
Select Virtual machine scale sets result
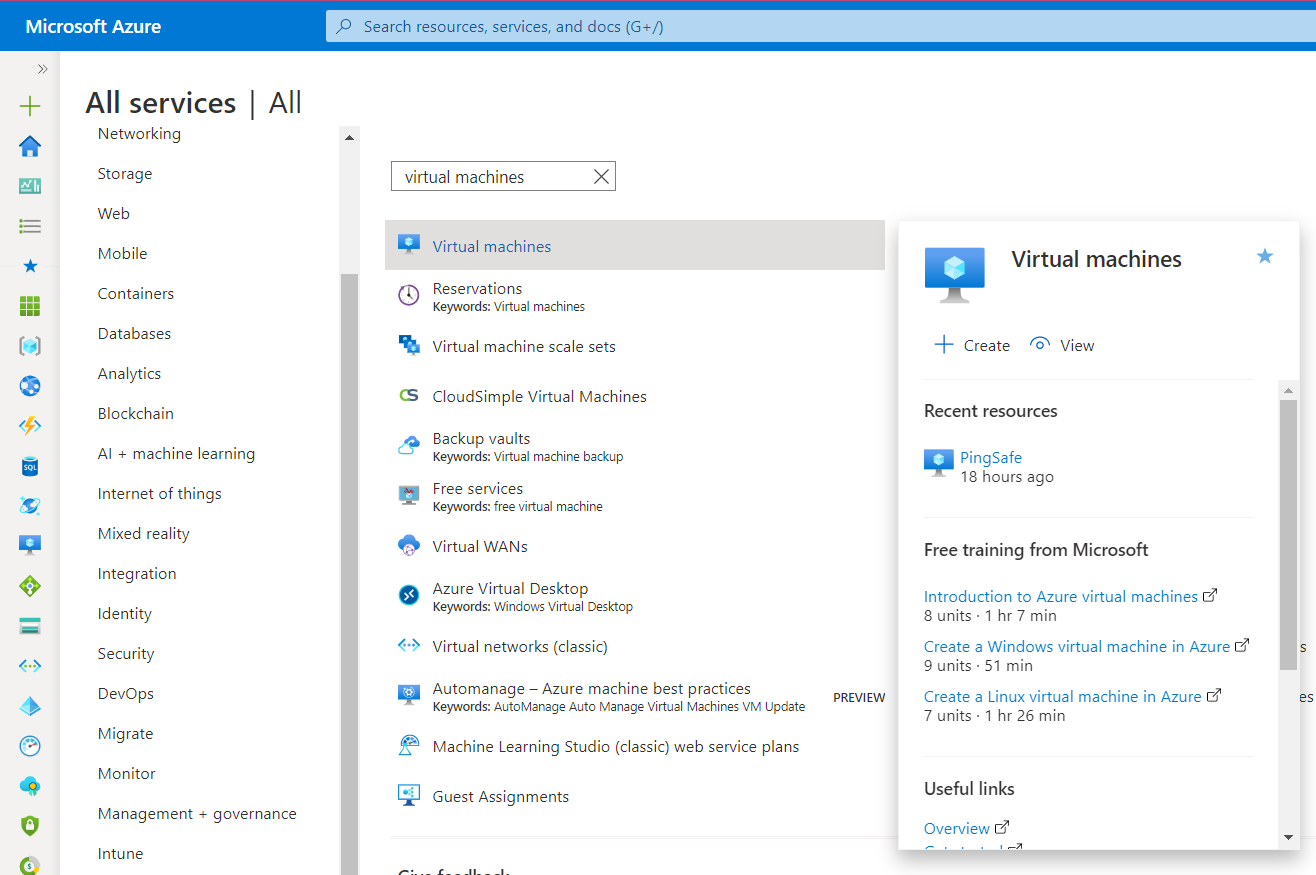524,347
